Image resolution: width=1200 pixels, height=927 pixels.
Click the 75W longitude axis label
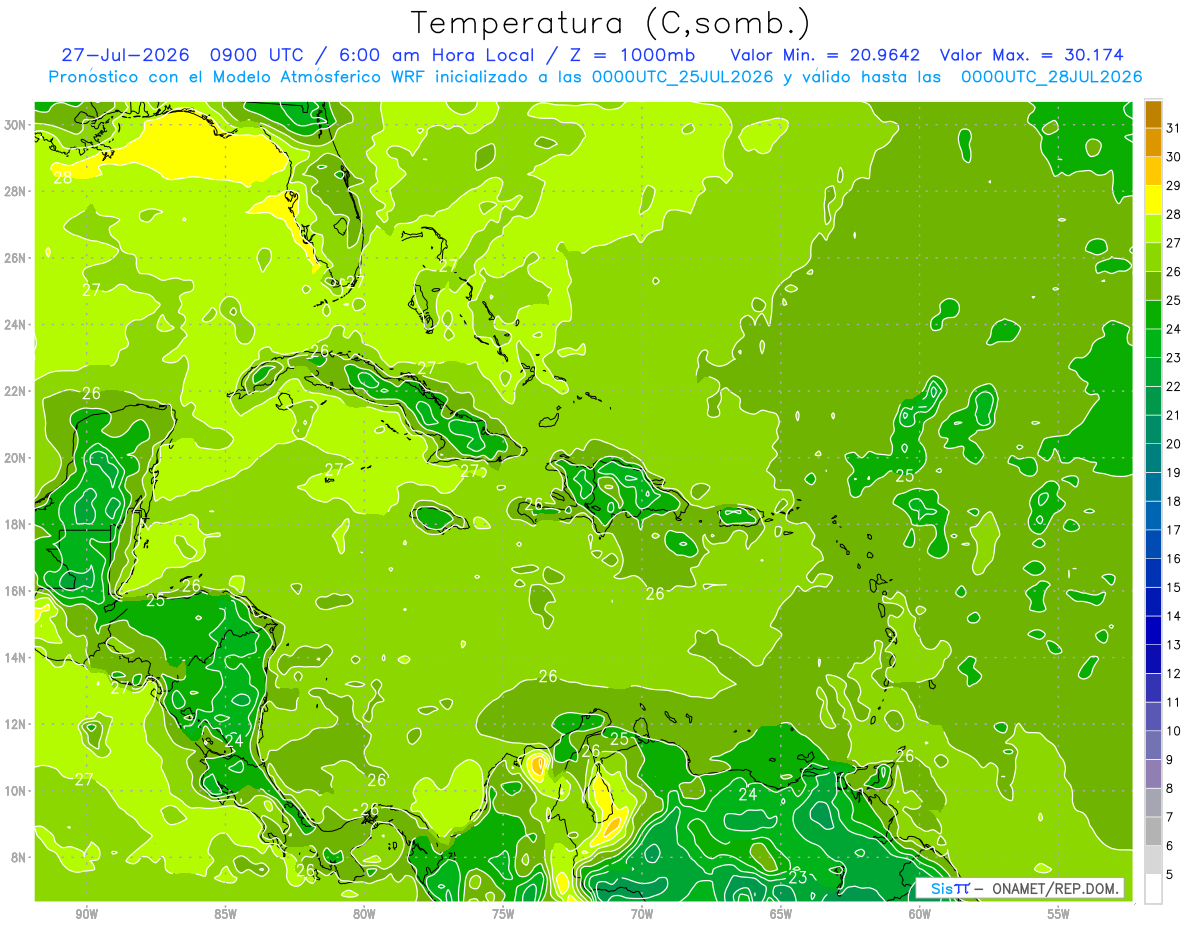pyautogui.click(x=503, y=914)
